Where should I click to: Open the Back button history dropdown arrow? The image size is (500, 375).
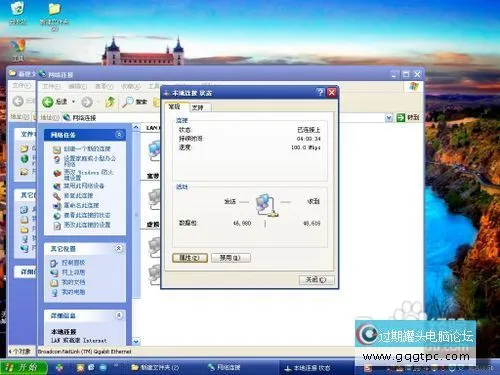tap(73, 102)
